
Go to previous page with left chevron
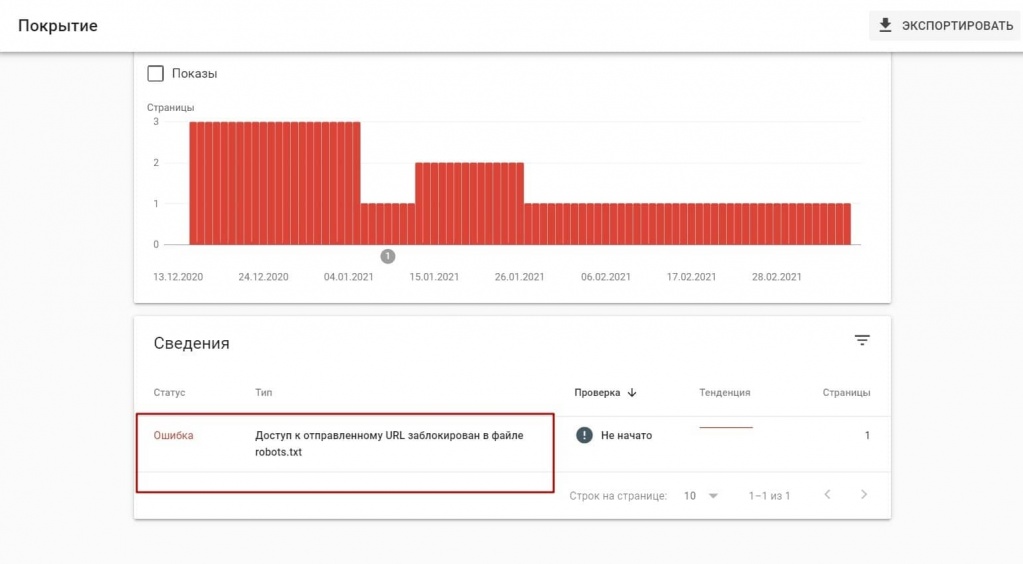(827, 495)
